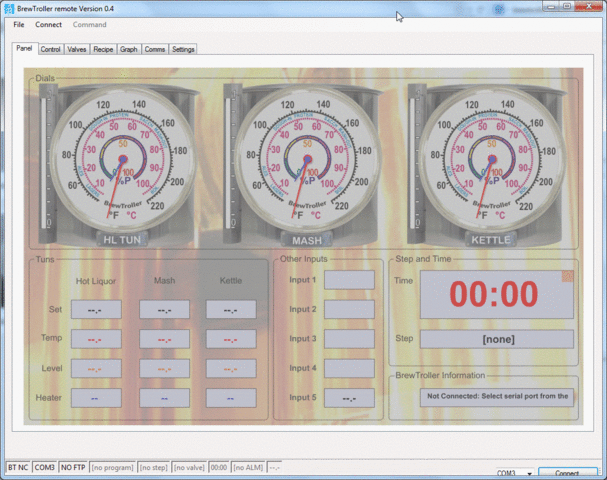Click the Input 1 field

pos(349,280)
